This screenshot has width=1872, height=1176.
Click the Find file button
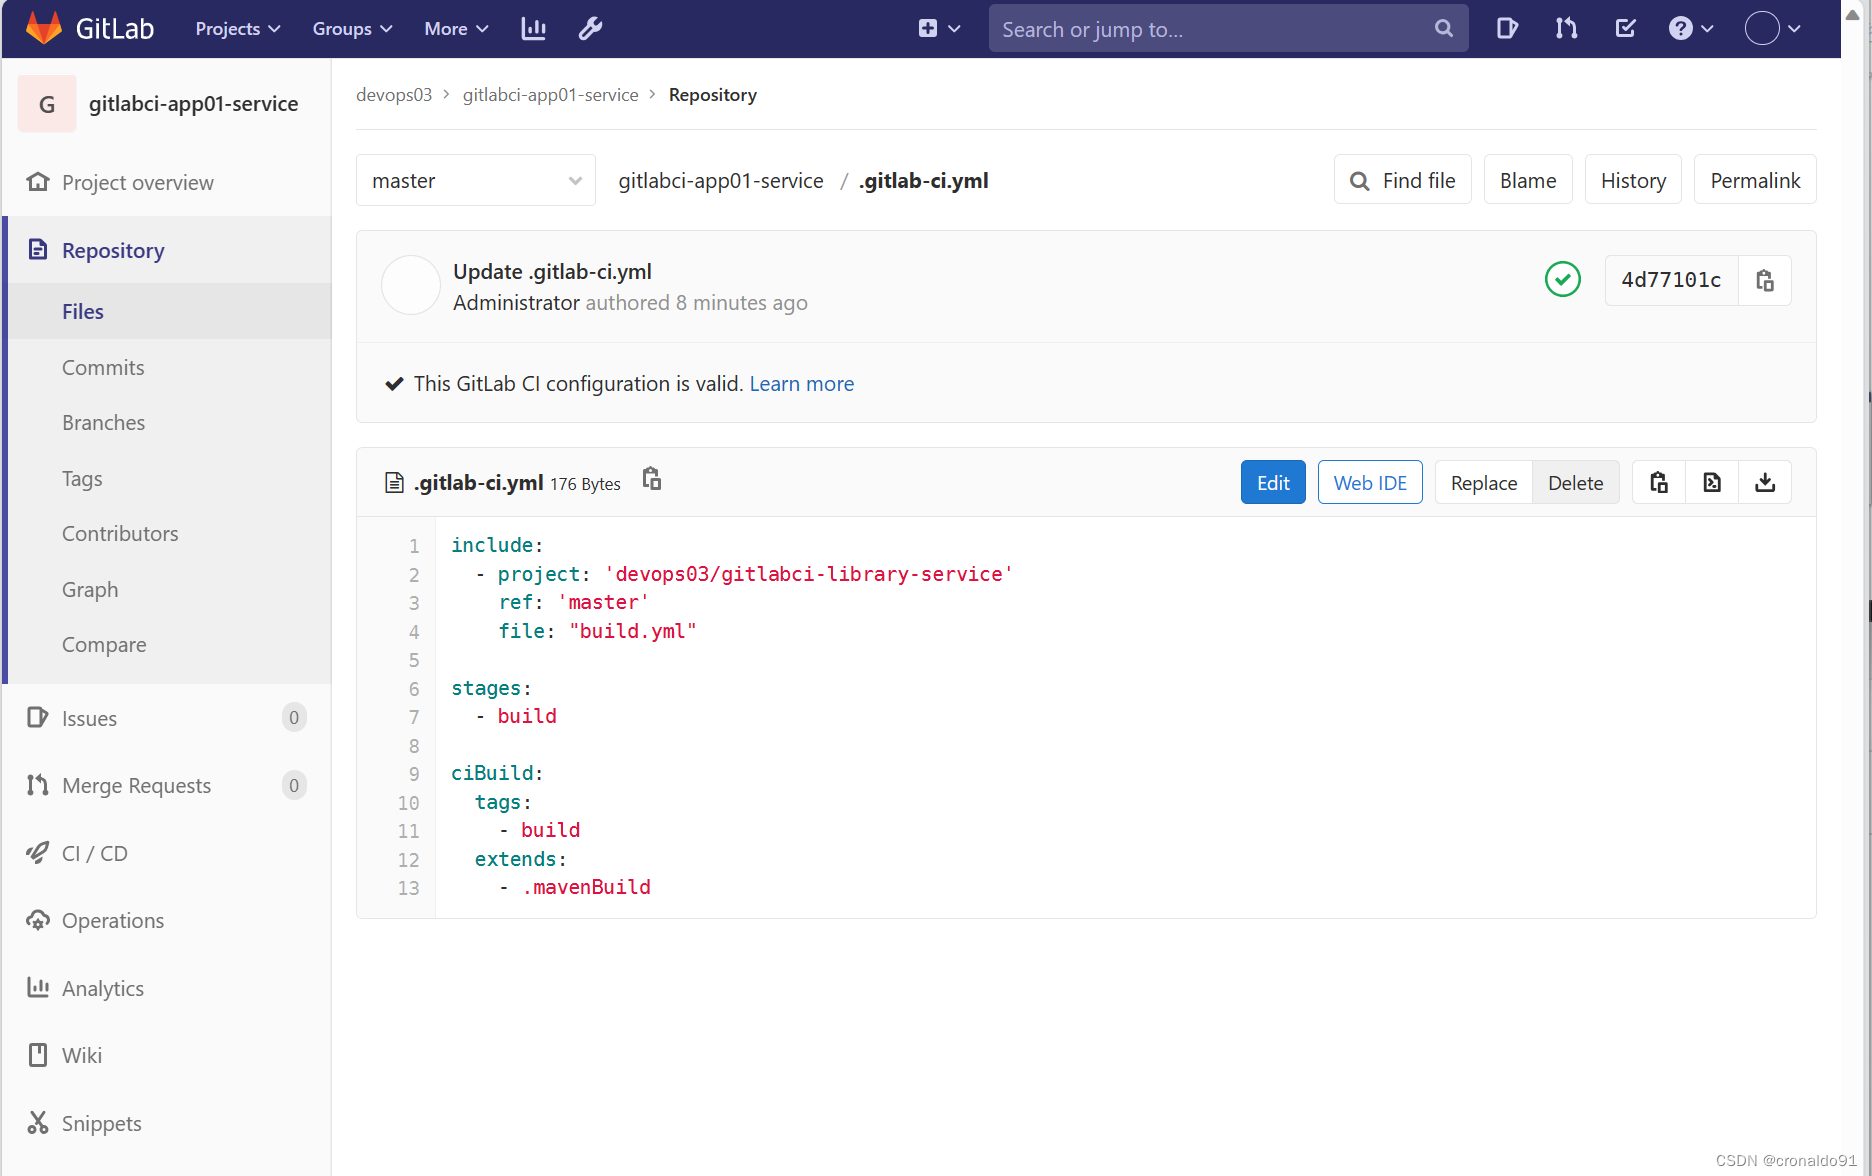(x=1402, y=180)
